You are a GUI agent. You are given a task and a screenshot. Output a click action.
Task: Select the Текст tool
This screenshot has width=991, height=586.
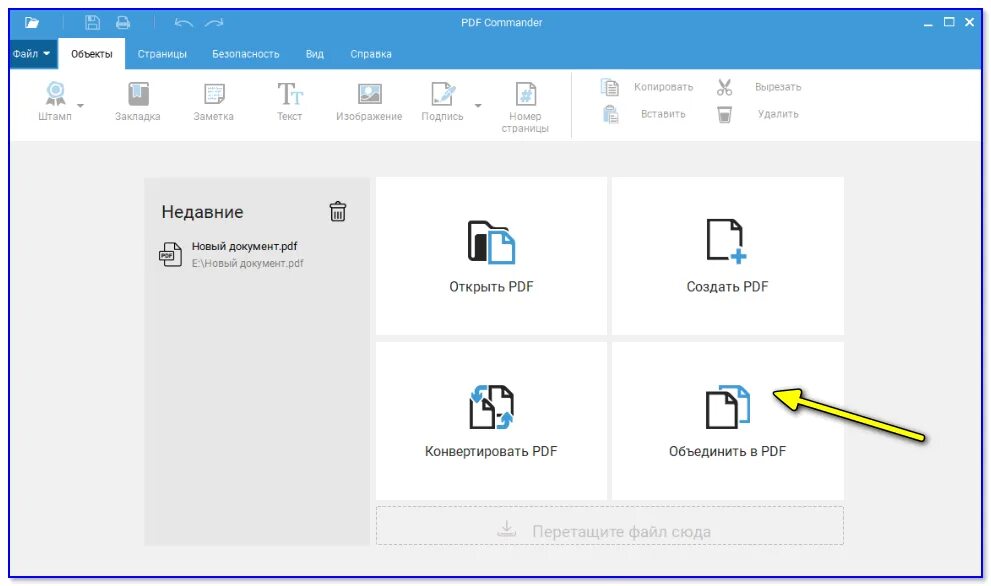pyautogui.click(x=289, y=101)
